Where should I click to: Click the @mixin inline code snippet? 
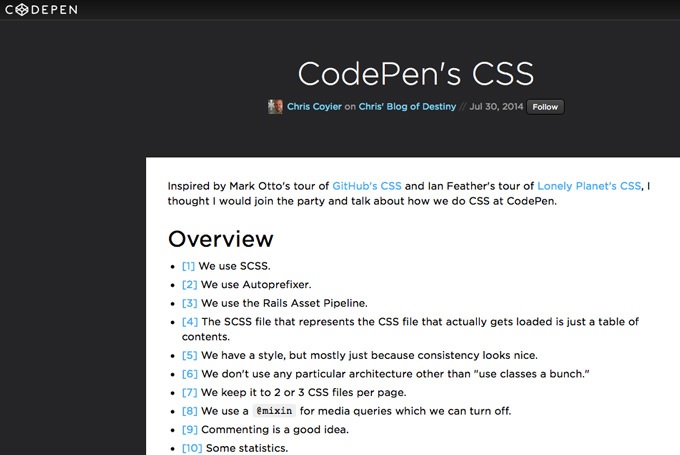tap(274, 411)
